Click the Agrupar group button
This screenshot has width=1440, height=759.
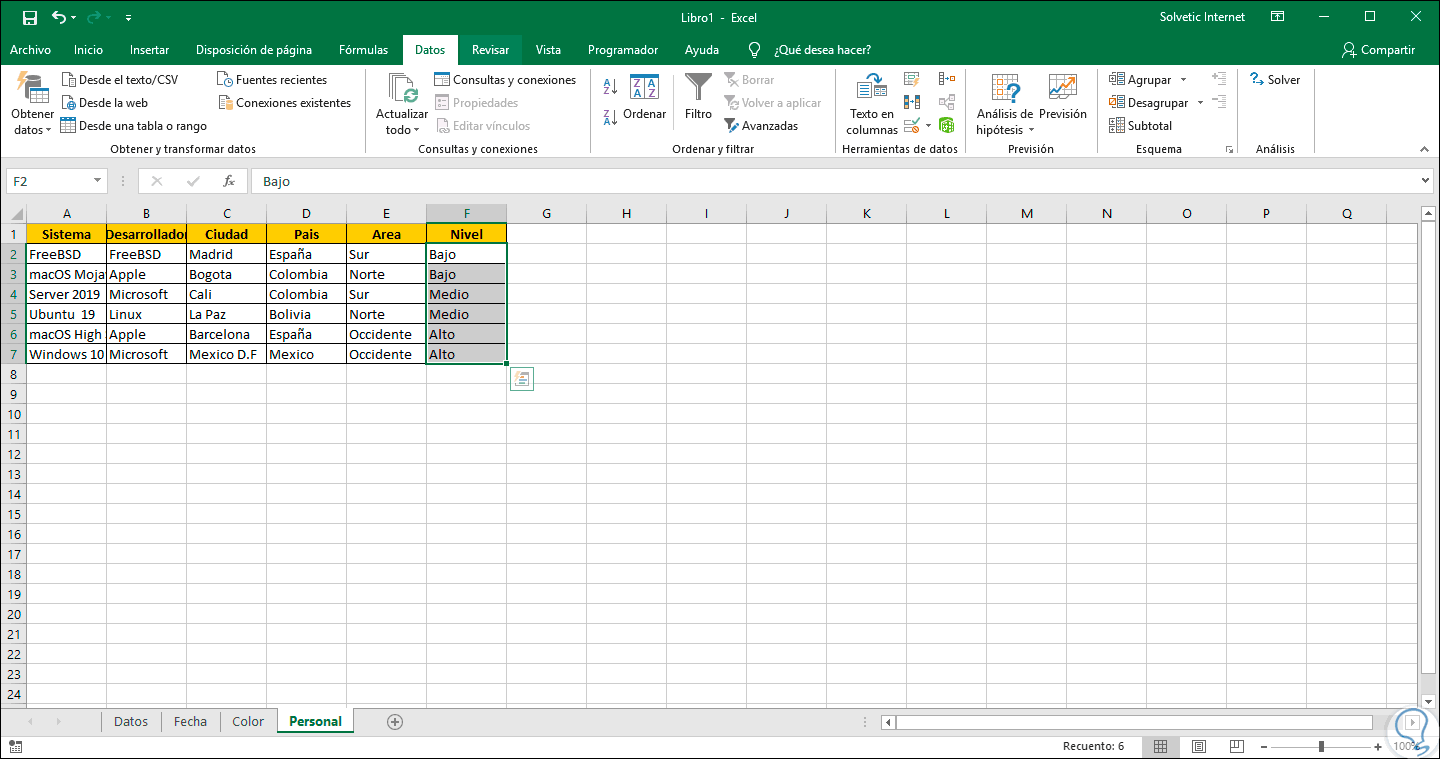(x=1140, y=80)
